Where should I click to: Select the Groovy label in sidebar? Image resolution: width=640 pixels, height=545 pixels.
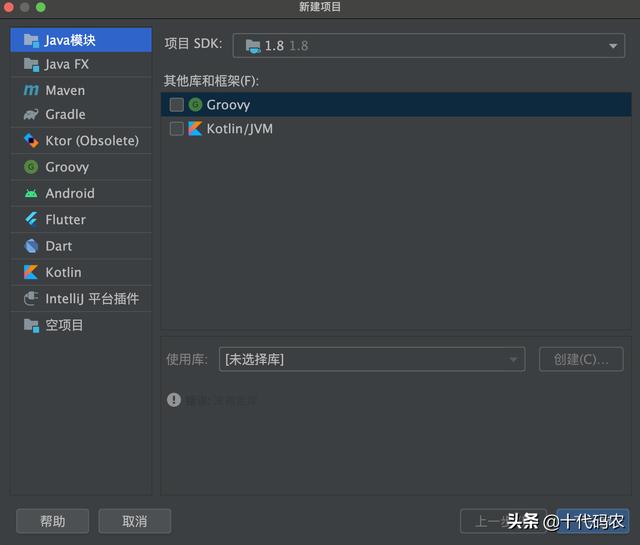(67, 167)
